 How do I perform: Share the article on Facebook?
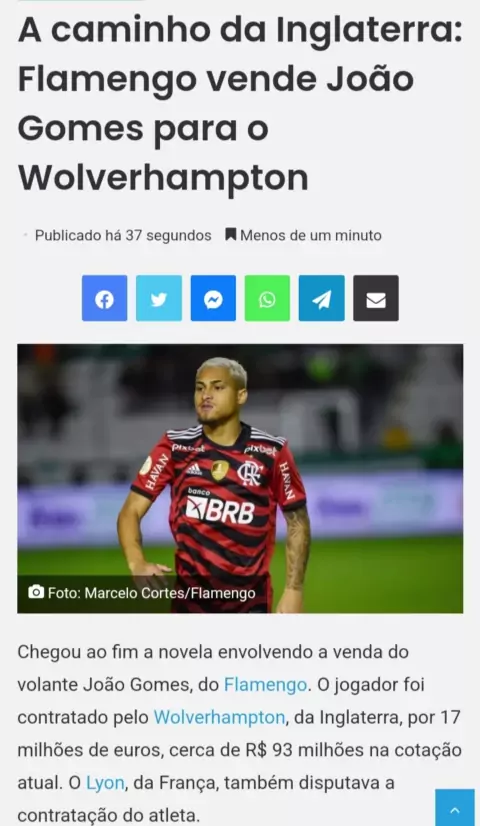pos(104,298)
